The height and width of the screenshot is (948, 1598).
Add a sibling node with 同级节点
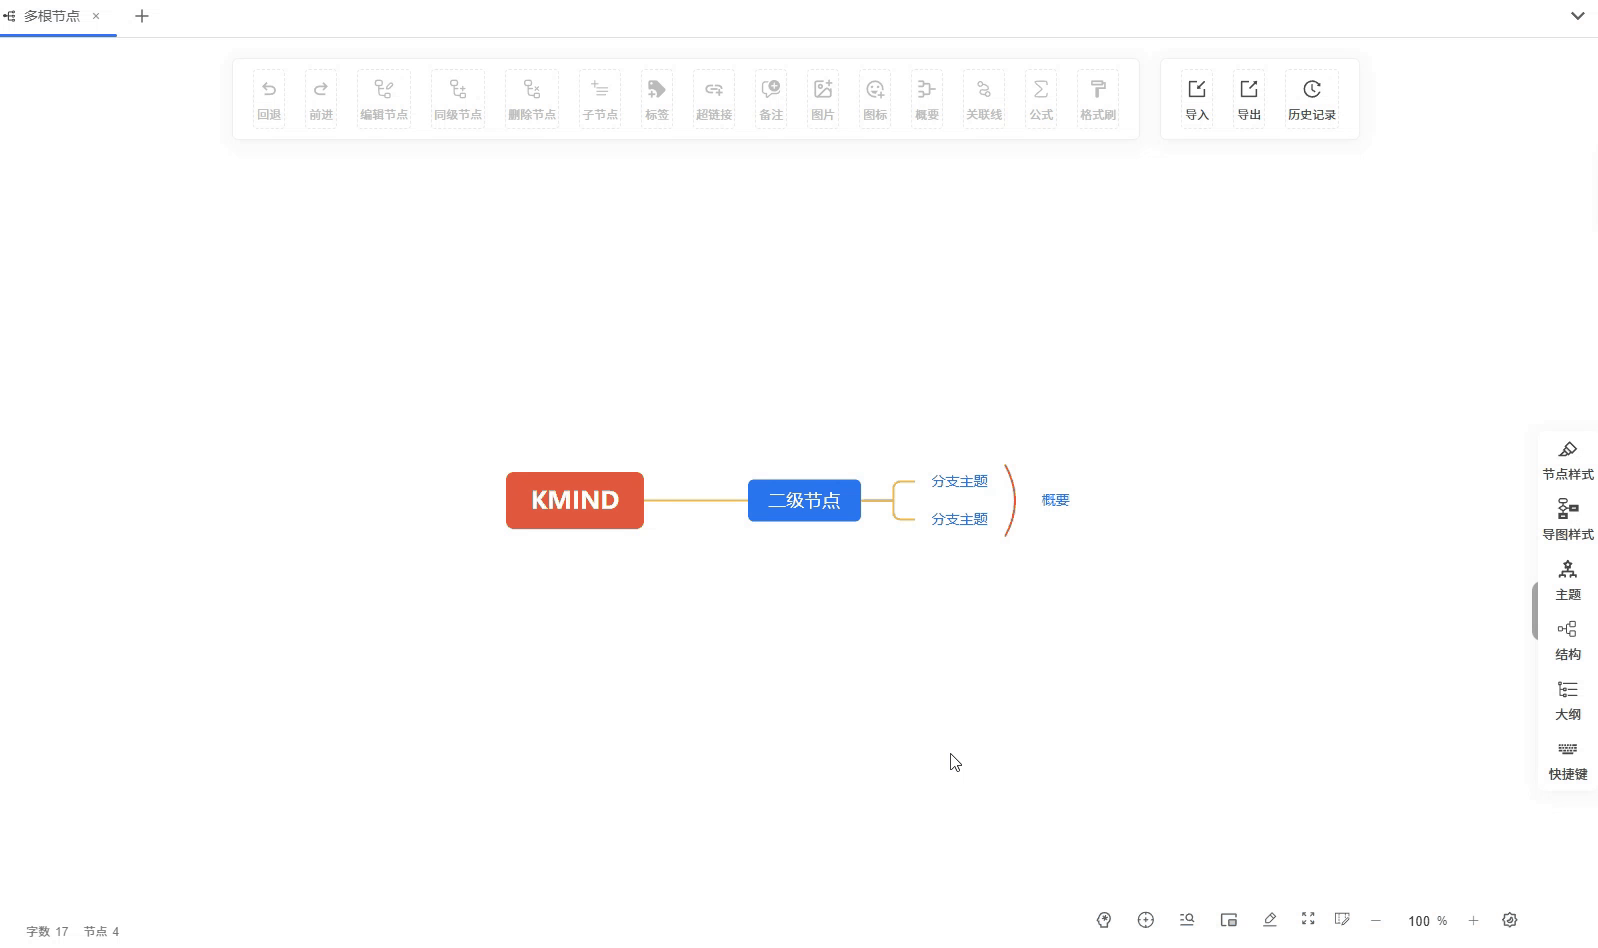tap(458, 98)
